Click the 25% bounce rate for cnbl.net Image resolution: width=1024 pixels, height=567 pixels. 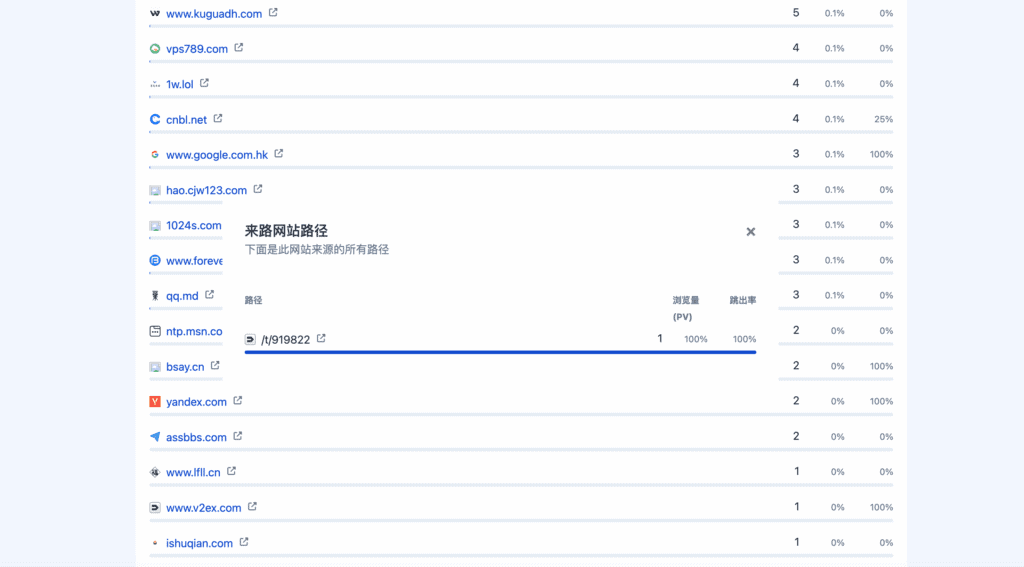pos(883,119)
